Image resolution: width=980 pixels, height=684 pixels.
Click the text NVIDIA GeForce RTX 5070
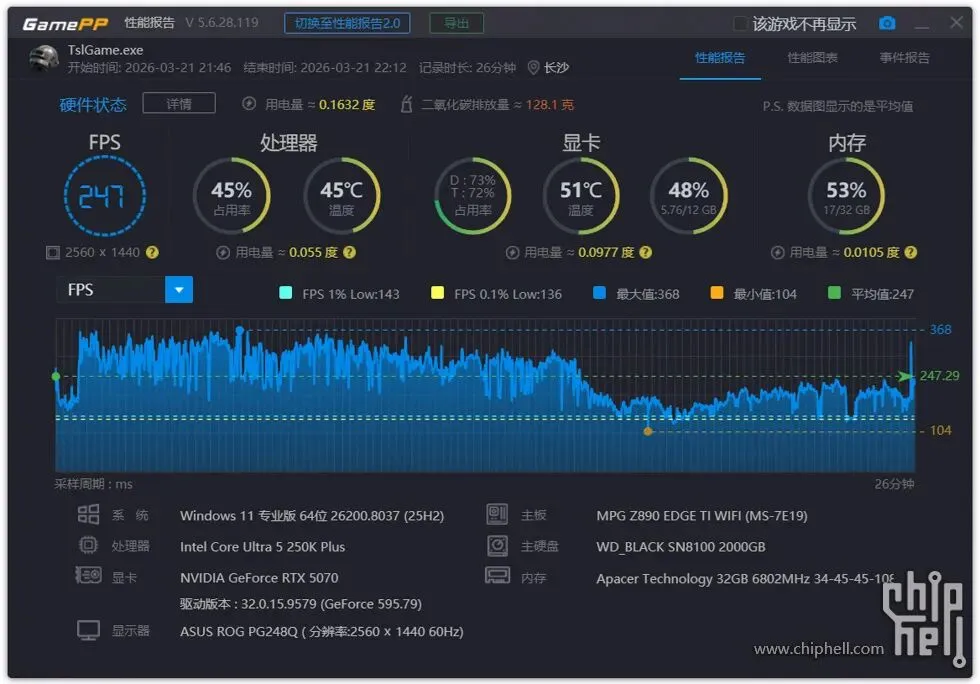(259, 577)
